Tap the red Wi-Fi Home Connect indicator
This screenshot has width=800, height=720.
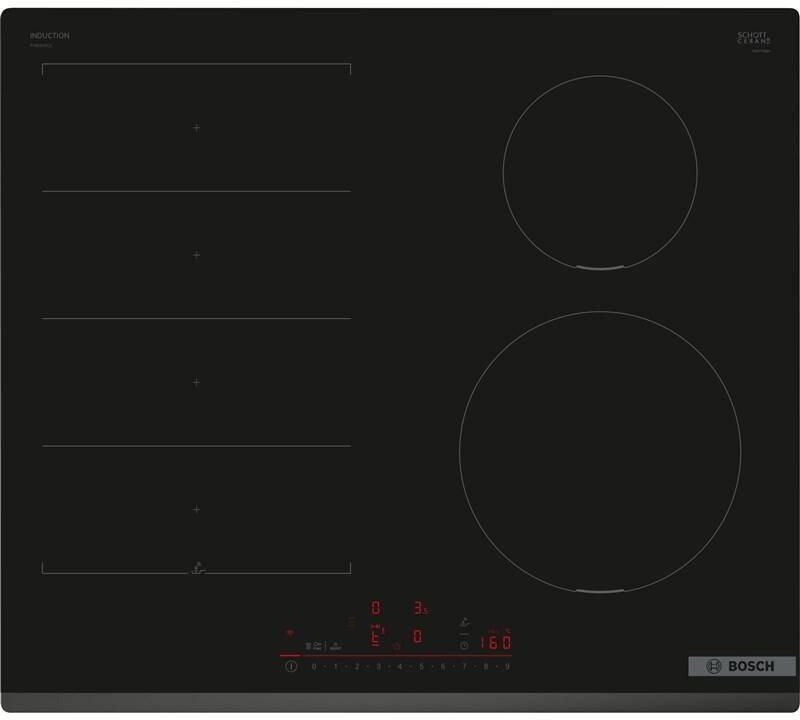point(289,633)
